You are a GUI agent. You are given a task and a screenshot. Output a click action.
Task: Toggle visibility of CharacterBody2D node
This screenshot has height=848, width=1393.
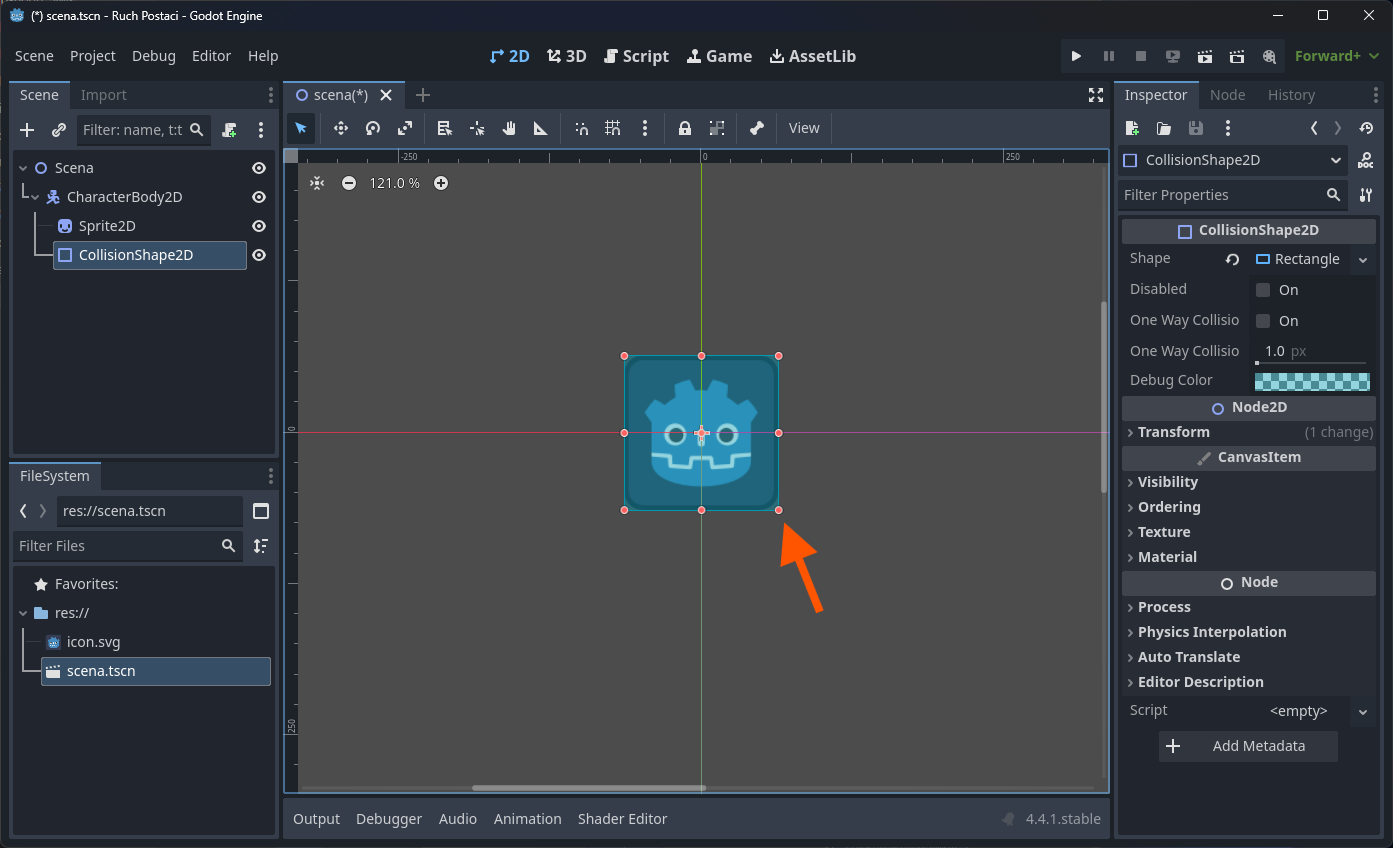pos(259,197)
